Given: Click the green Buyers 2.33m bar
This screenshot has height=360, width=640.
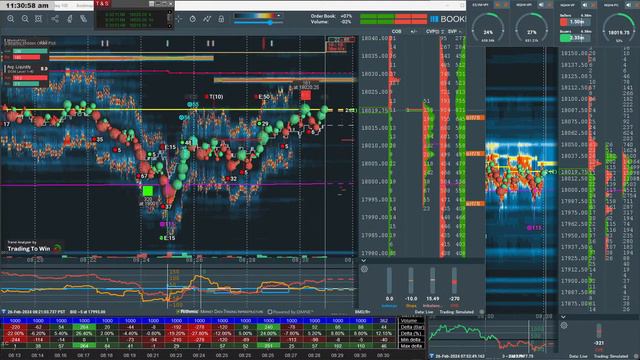Looking at the screenshot, I should 576,38.
